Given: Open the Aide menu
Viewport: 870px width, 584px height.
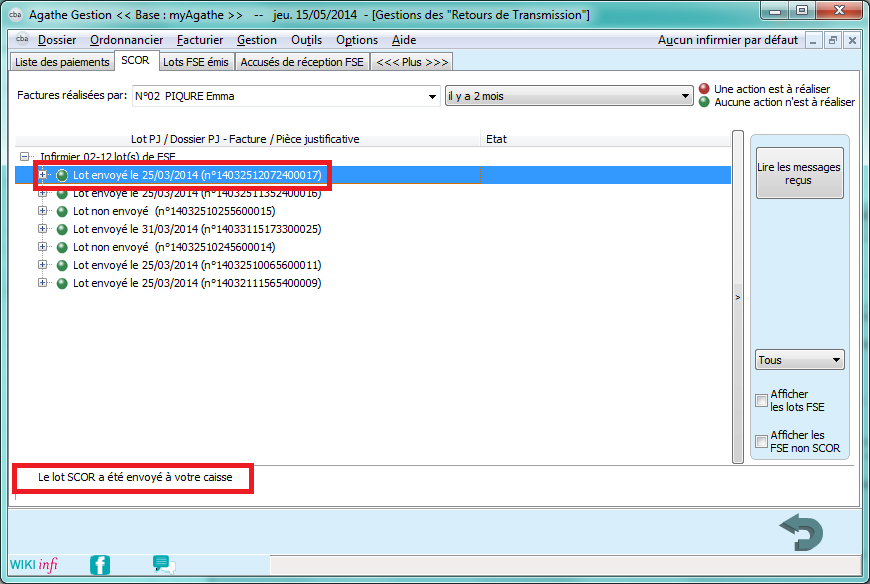Looking at the screenshot, I should [404, 40].
